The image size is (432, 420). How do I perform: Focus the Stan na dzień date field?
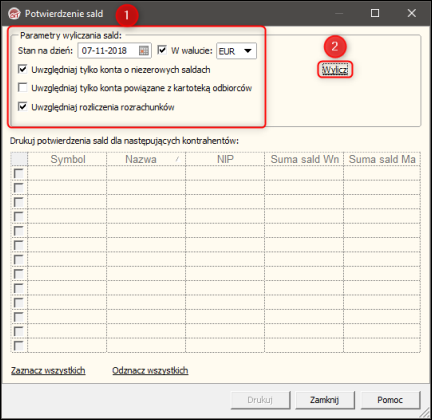109,51
